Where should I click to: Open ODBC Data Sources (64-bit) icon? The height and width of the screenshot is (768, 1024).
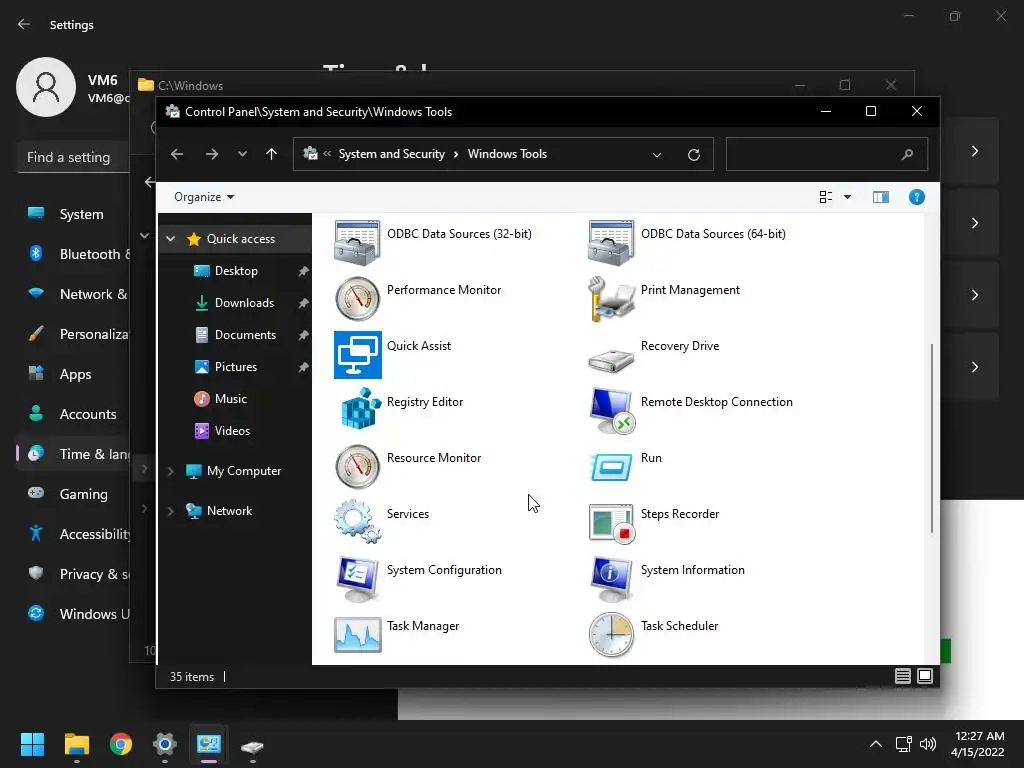point(611,243)
